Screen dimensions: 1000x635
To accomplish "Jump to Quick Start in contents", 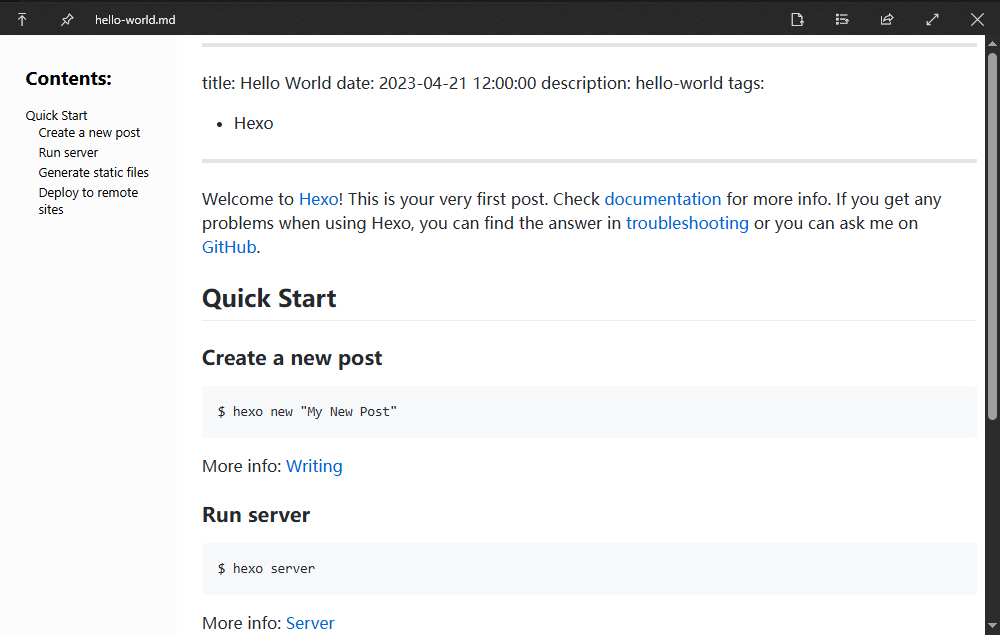I will coord(57,115).
